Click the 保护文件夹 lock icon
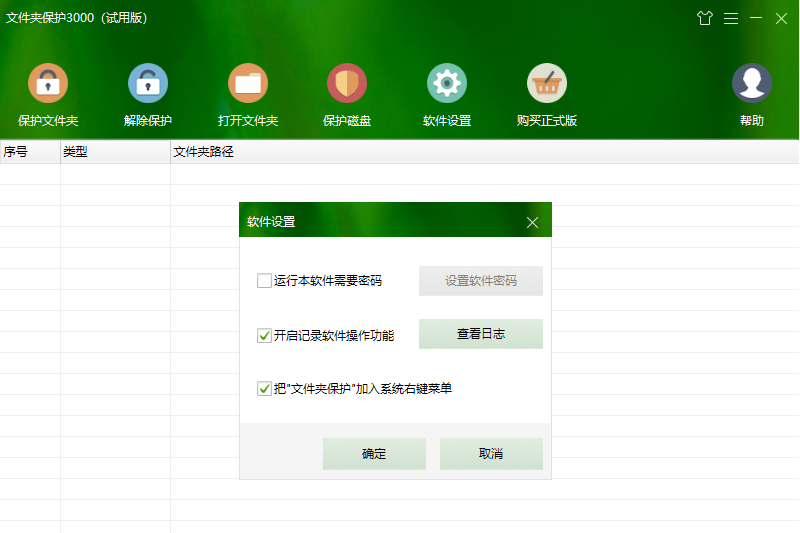The image size is (800, 533). point(48,84)
